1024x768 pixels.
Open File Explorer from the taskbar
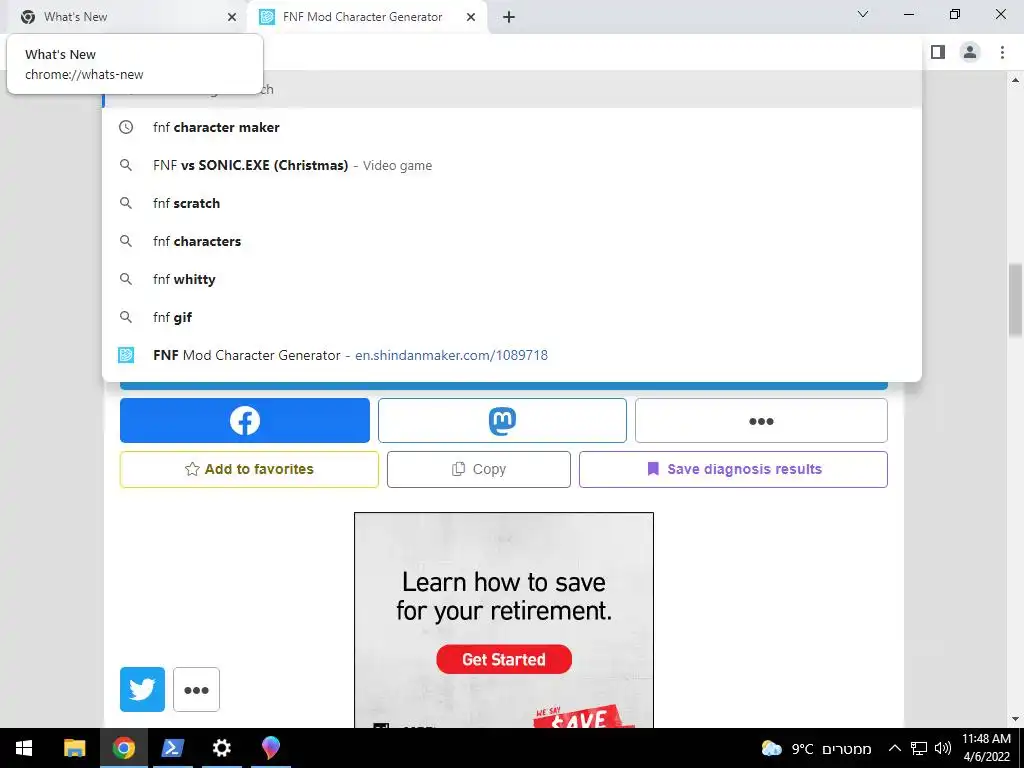click(x=74, y=748)
